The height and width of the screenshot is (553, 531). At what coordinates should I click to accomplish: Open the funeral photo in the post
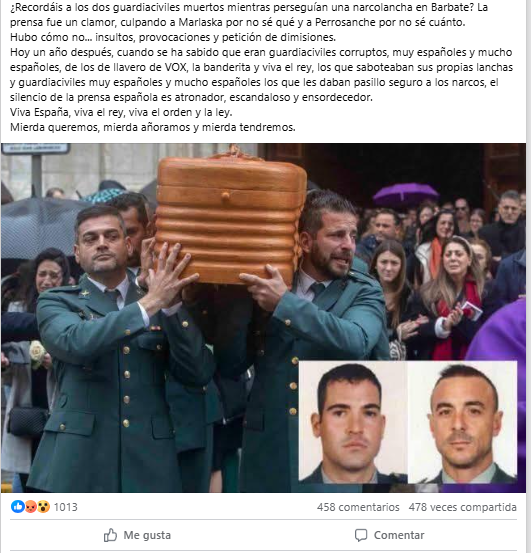pyautogui.click(x=263, y=318)
